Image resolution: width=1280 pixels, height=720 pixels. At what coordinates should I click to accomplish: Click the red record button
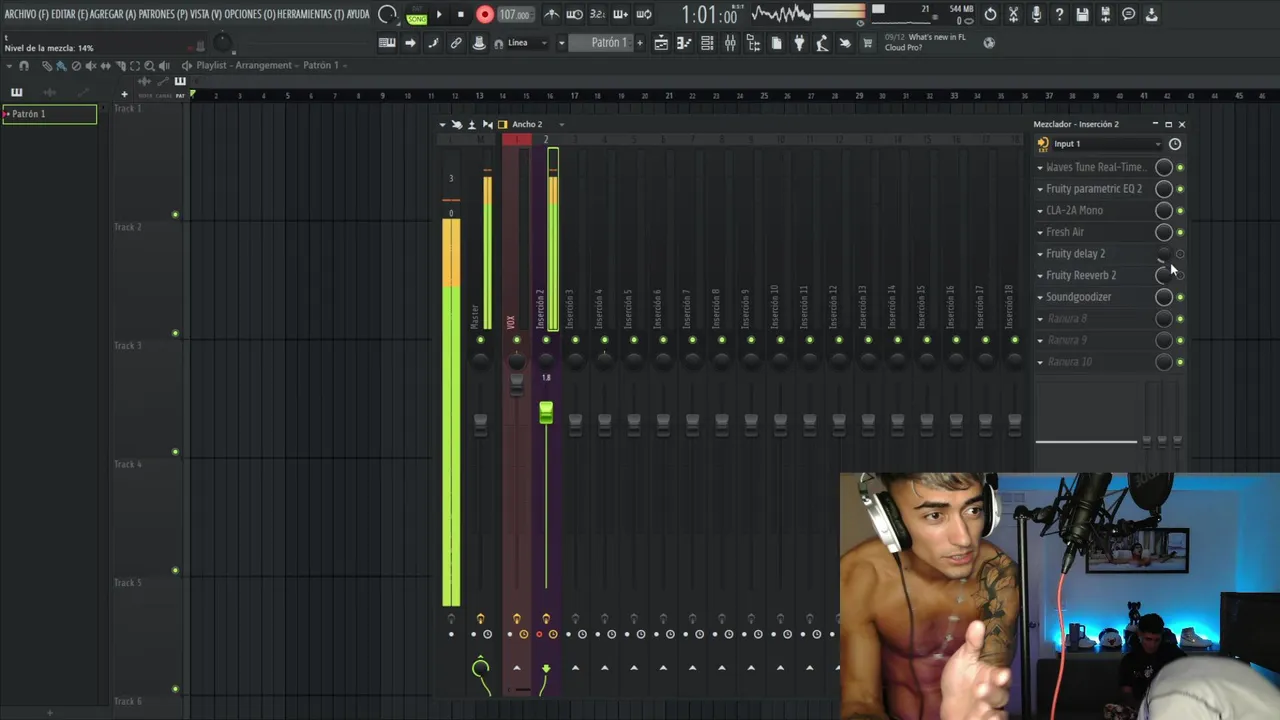[x=485, y=14]
